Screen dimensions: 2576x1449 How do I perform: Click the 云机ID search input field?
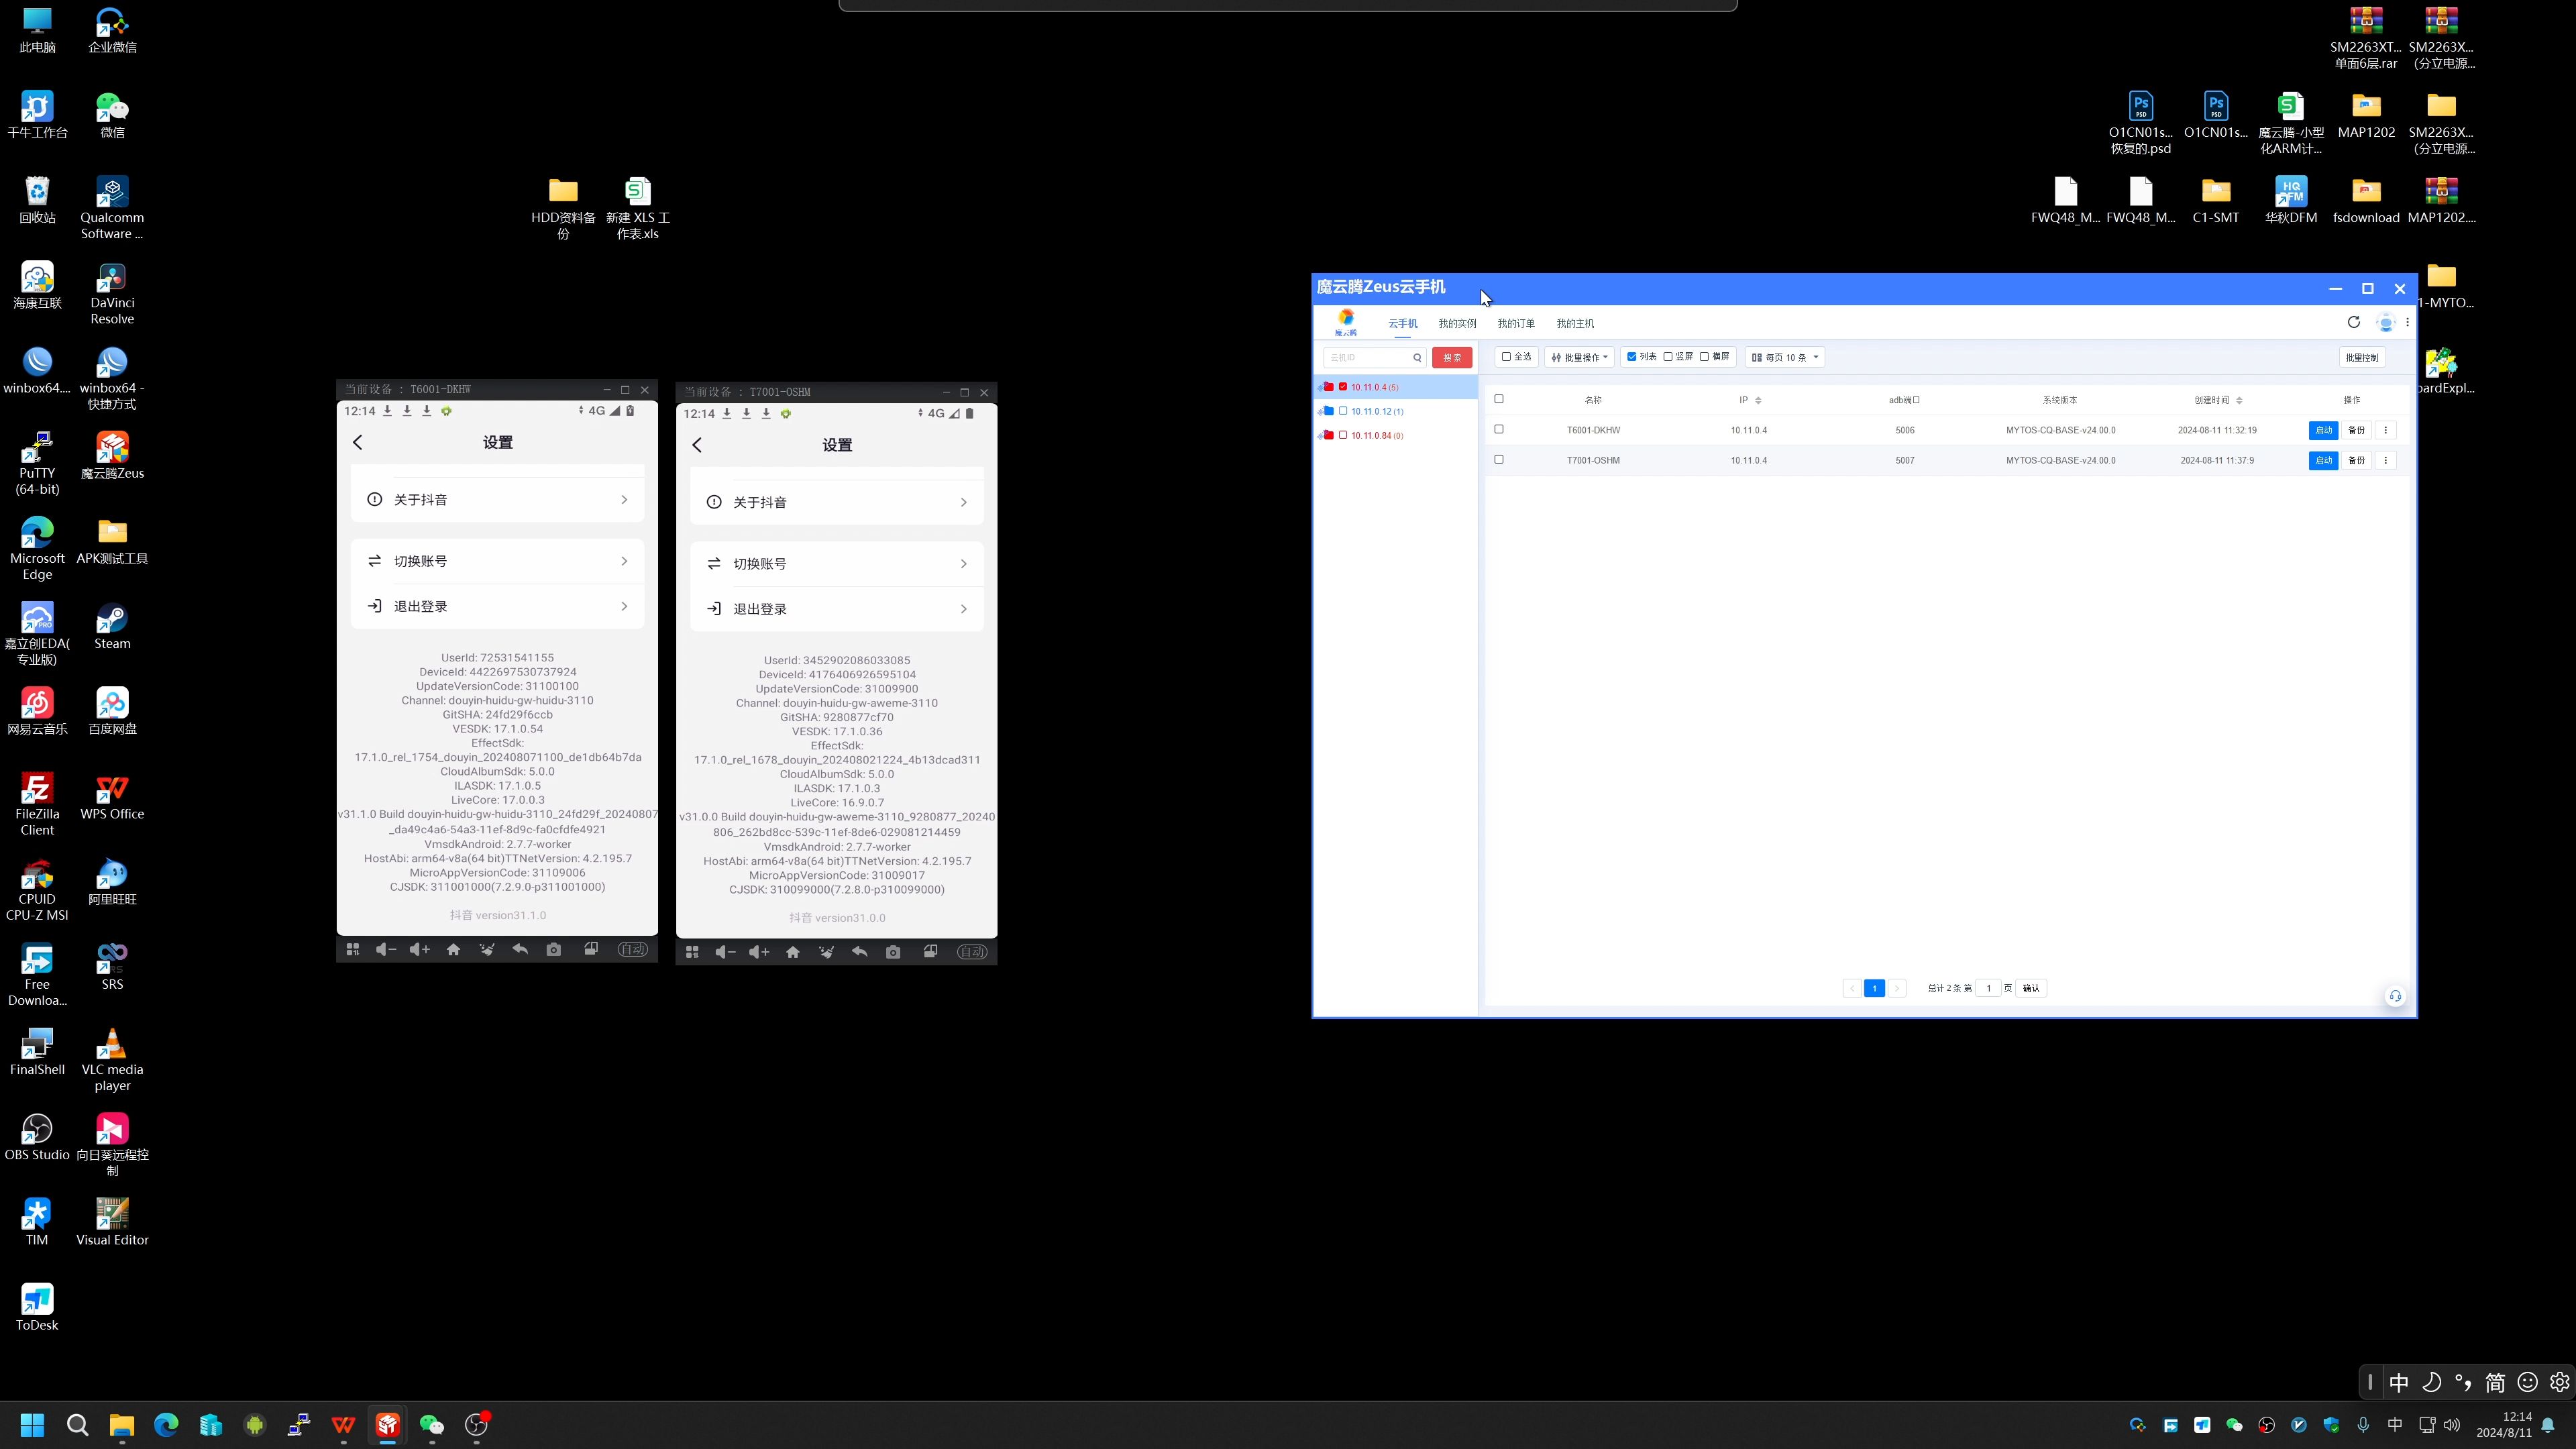tap(1367, 357)
